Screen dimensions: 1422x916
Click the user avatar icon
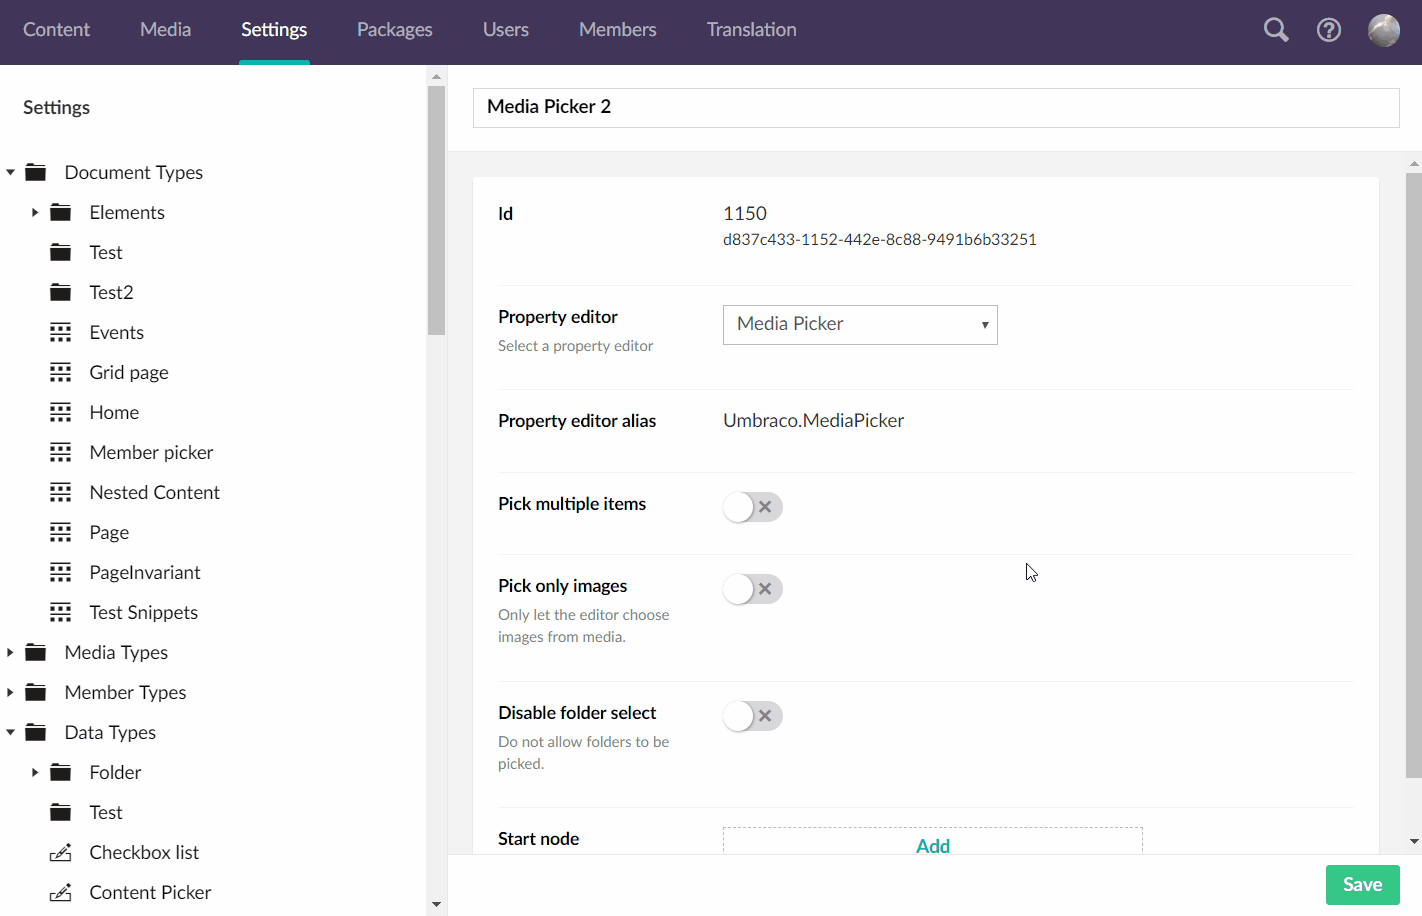coord(1383,30)
